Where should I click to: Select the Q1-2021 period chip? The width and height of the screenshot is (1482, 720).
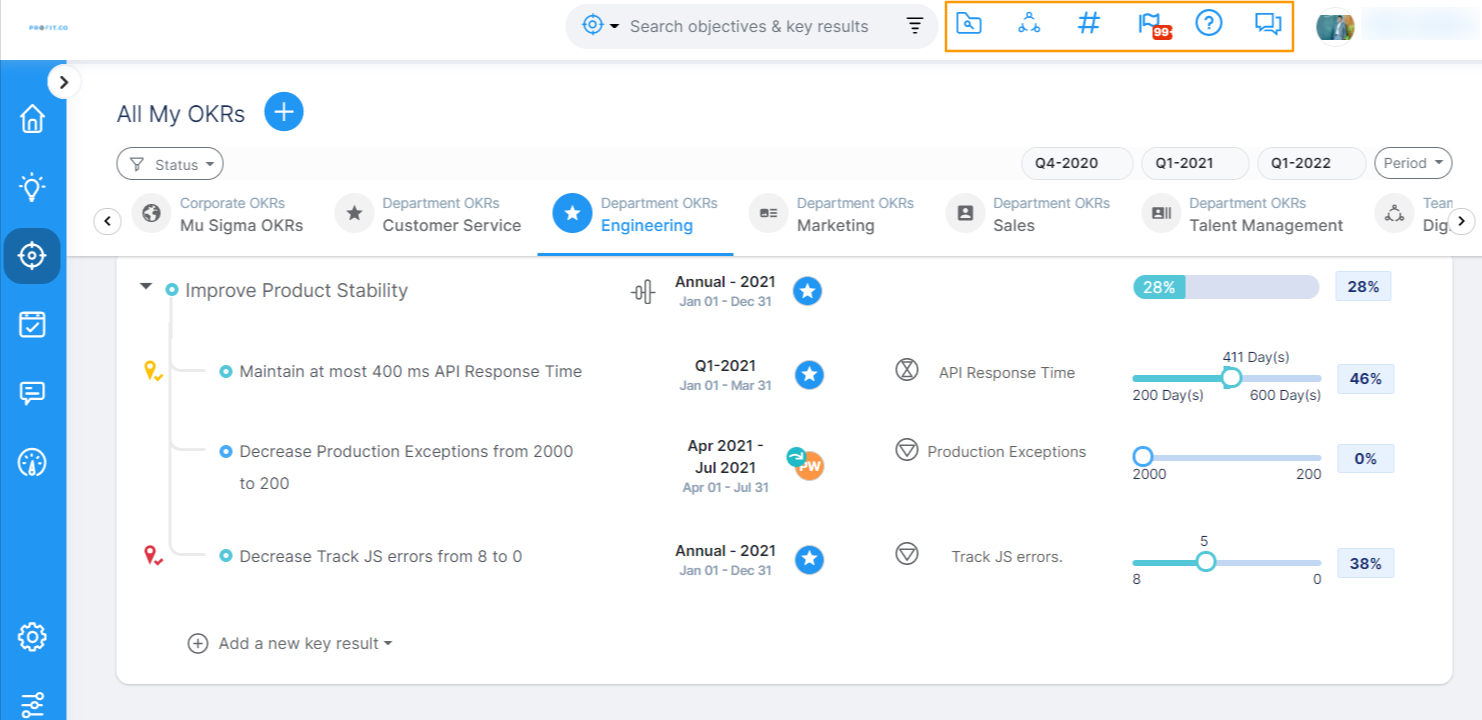click(1194, 162)
